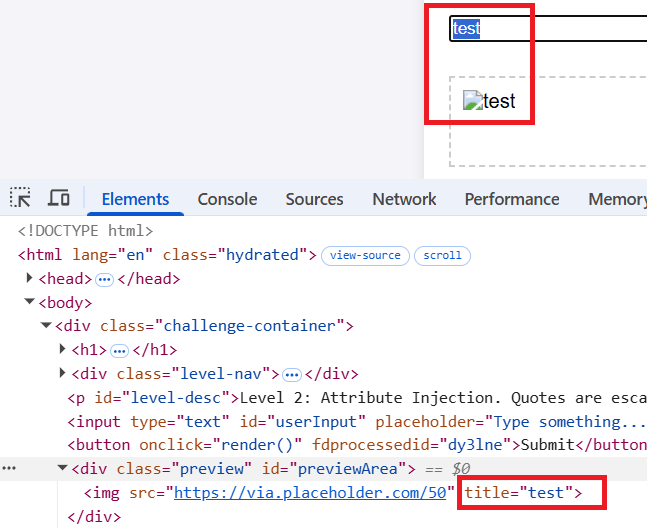Expand the level-nav div node
666x532 pixels.
(x=62, y=374)
